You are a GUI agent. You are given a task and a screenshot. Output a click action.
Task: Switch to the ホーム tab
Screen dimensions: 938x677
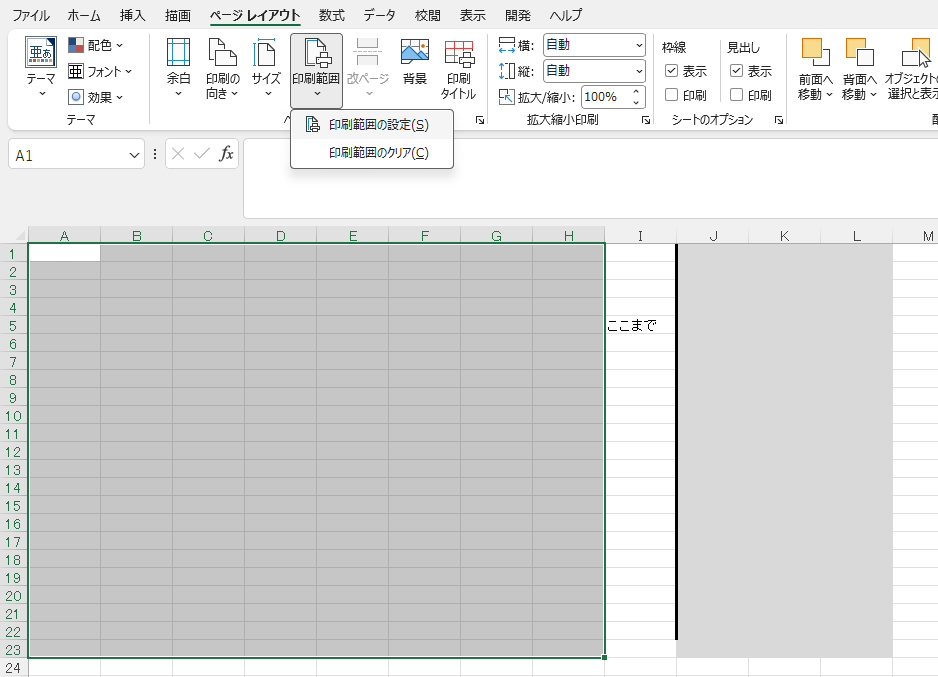point(84,16)
